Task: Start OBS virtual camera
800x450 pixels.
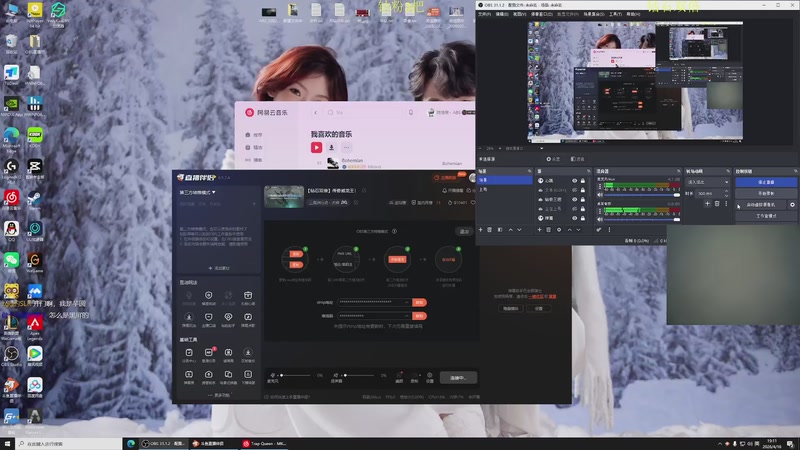Action: click(761, 205)
